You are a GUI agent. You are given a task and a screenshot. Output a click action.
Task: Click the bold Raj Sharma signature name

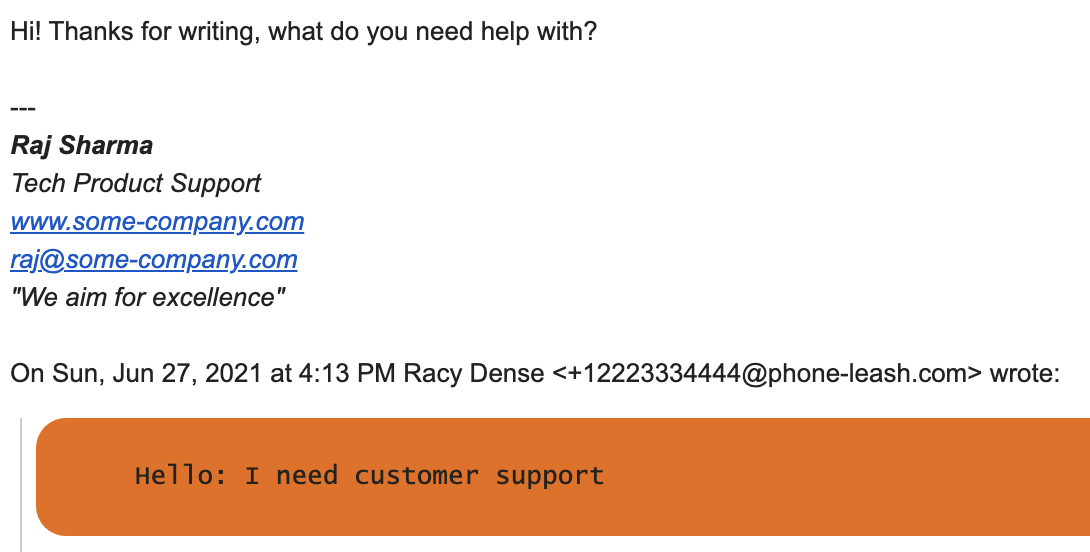coord(81,145)
